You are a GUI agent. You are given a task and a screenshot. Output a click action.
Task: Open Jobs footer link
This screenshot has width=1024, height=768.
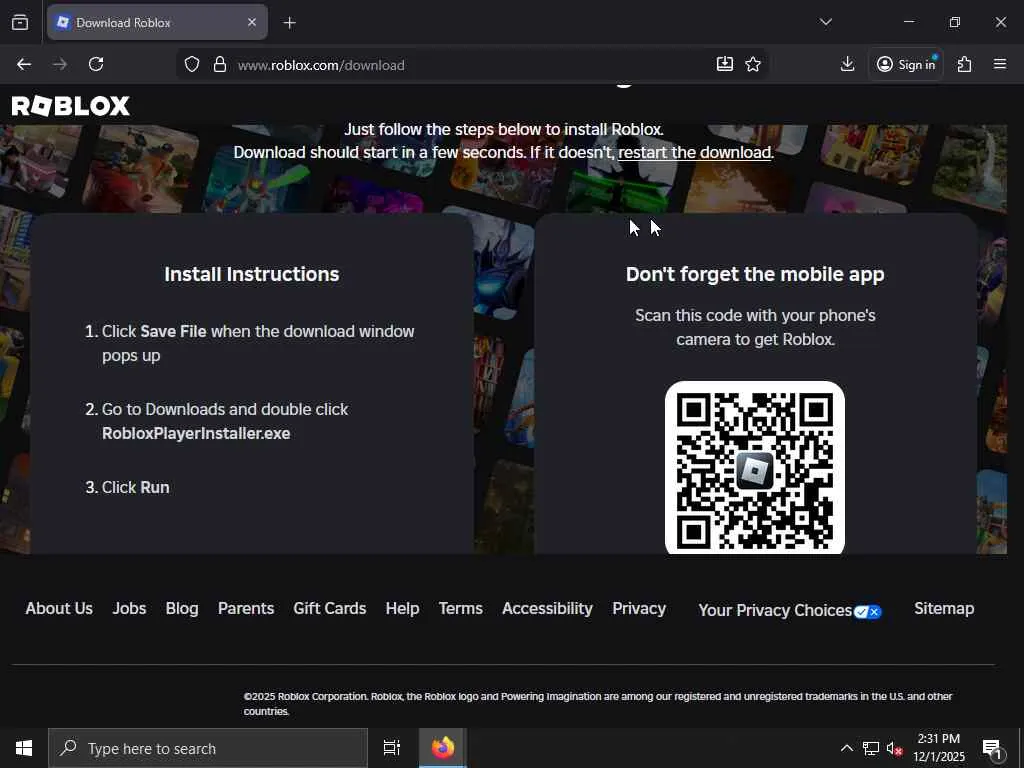pos(129,608)
